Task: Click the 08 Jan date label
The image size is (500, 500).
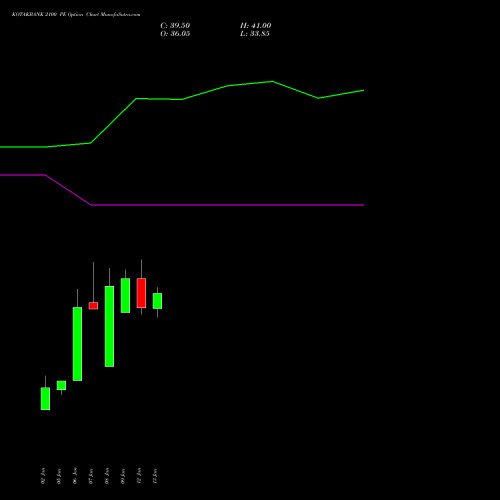Action: point(107,476)
